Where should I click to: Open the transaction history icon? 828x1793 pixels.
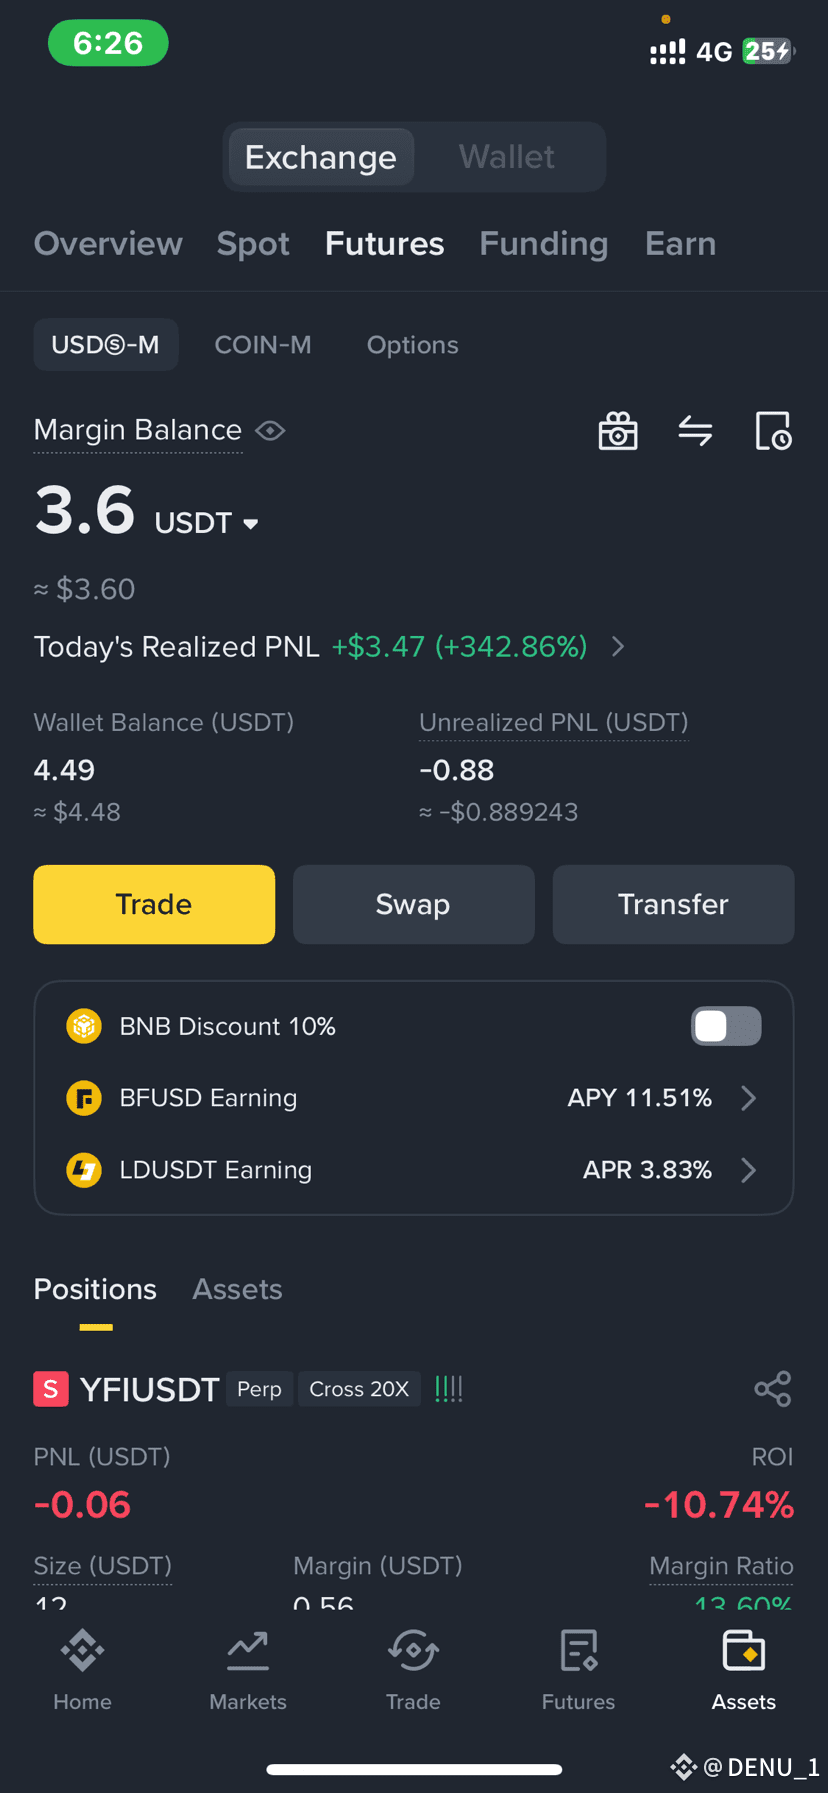tap(773, 431)
